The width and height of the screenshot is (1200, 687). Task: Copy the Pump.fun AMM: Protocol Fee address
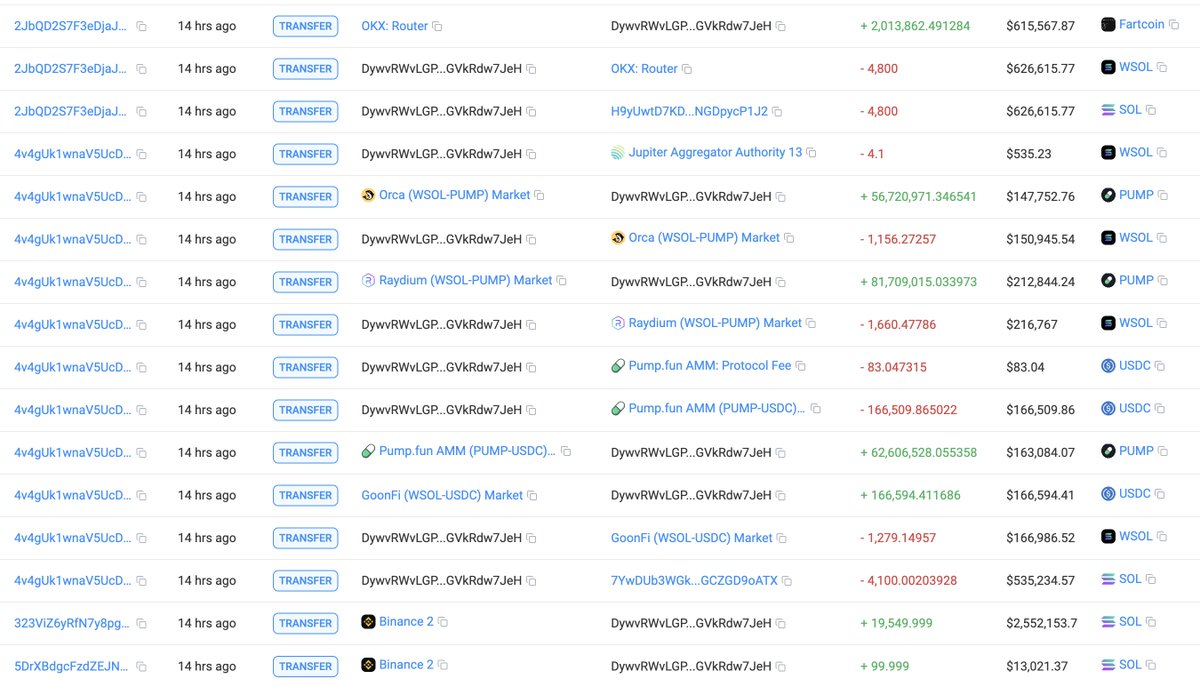pos(800,367)
